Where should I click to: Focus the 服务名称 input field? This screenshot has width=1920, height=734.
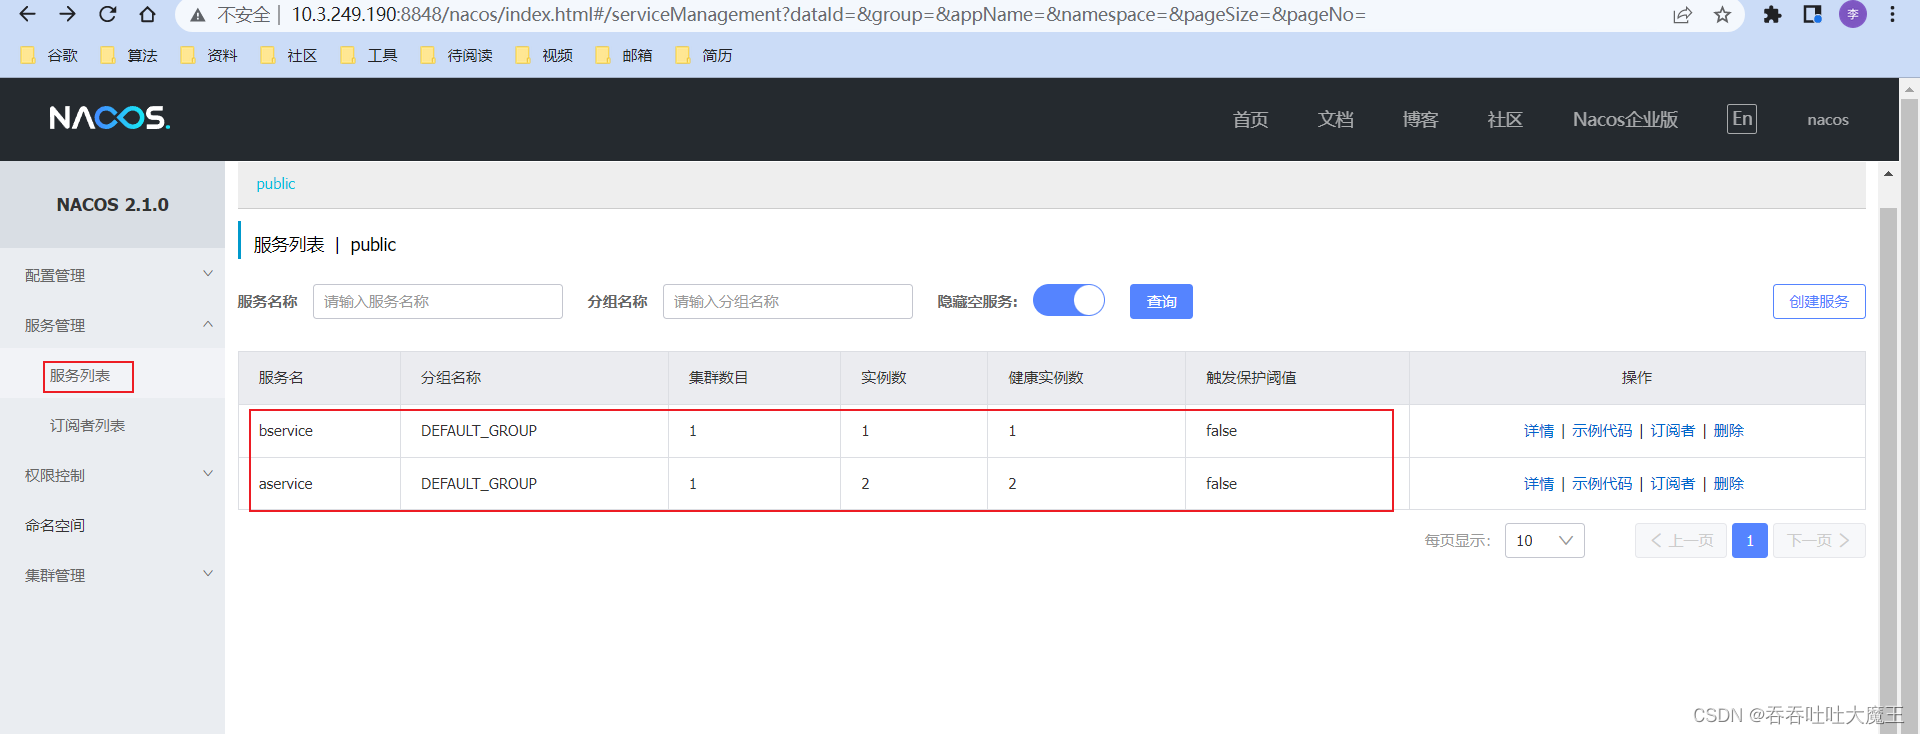click(438, 301)
